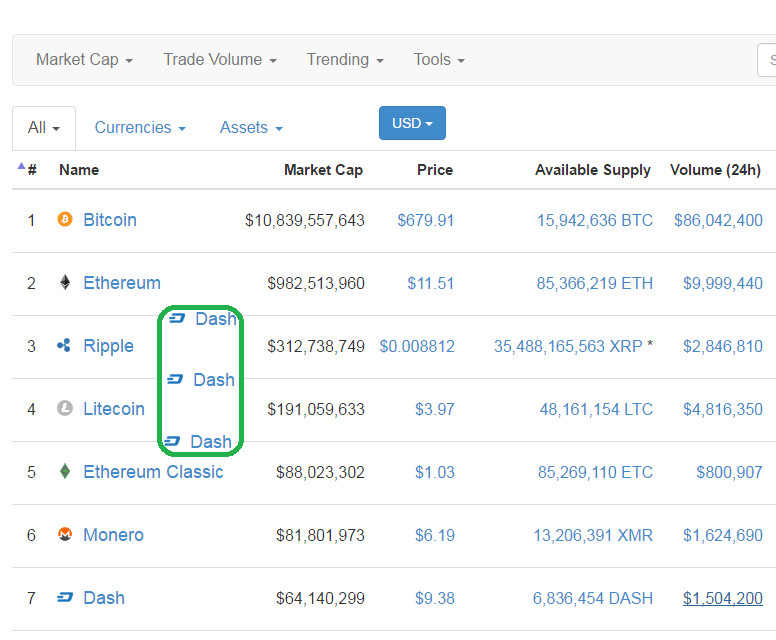This screenshot has height=640, width=776.
Task: Expand the Tools menu
Action: [439, 59]
